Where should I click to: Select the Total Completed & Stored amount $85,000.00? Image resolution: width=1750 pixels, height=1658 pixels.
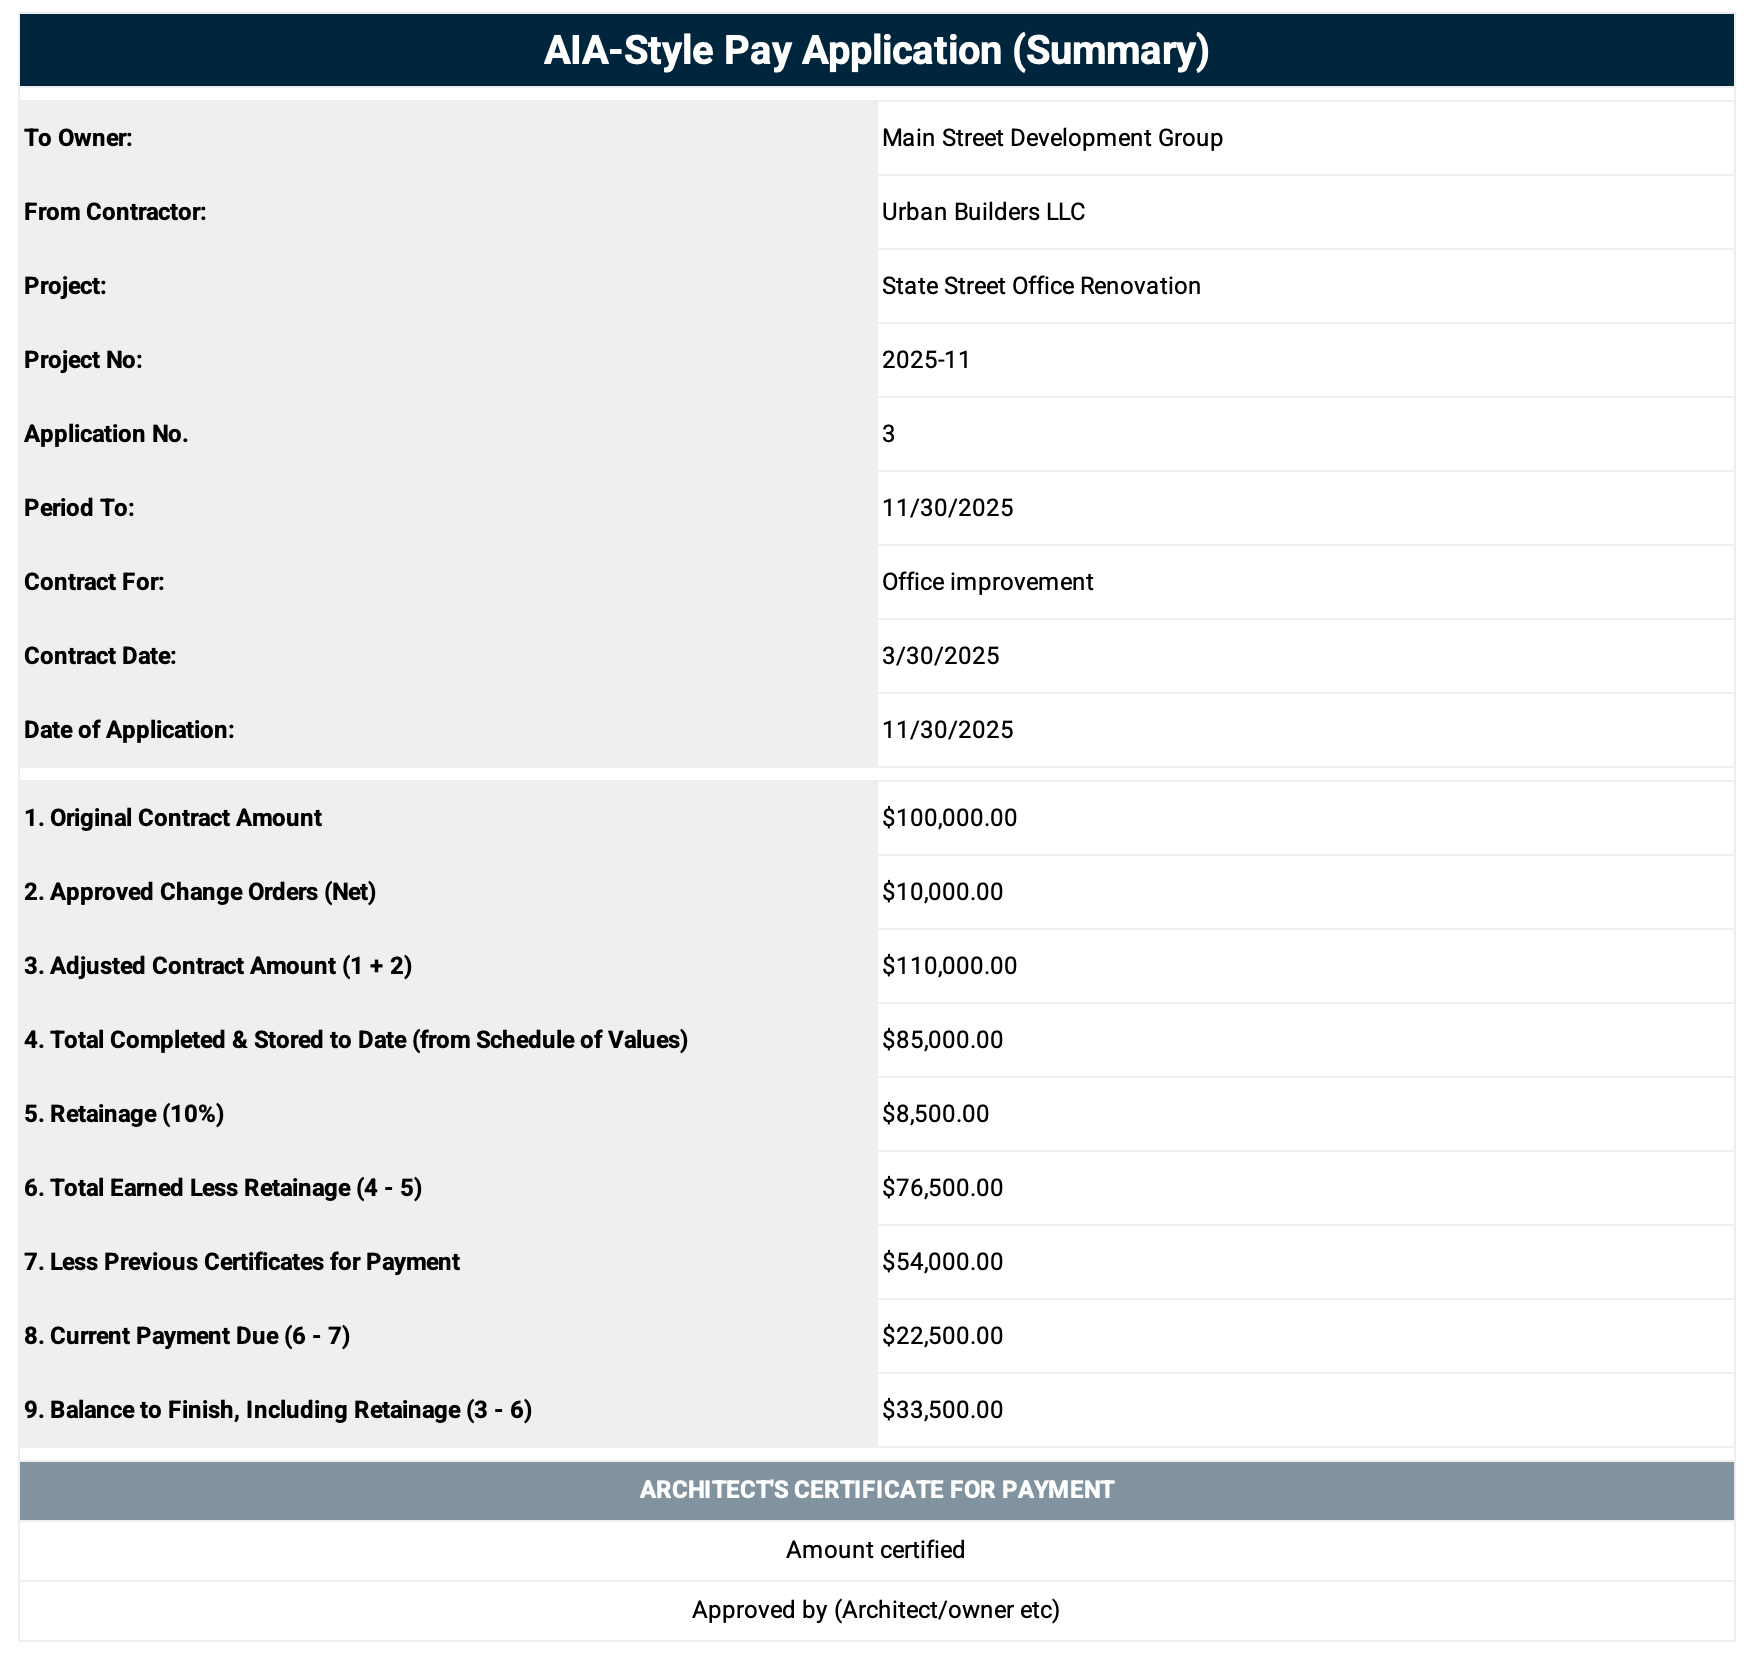pyautogui.click(x=940, y=1040)
